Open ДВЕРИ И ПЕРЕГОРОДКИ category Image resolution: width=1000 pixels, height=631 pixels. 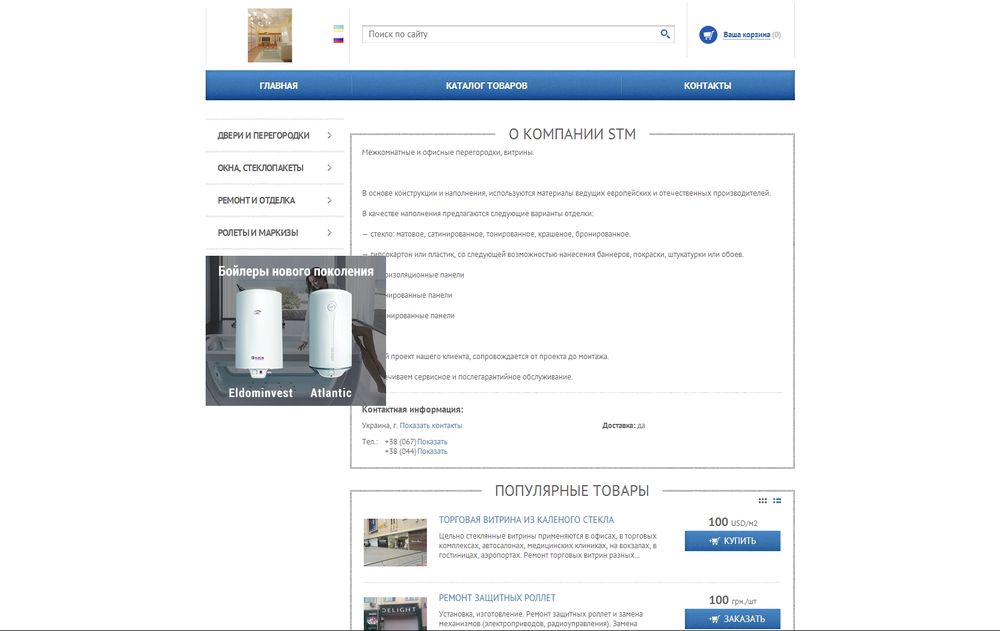pyautogui.click(x=263, y=135)
